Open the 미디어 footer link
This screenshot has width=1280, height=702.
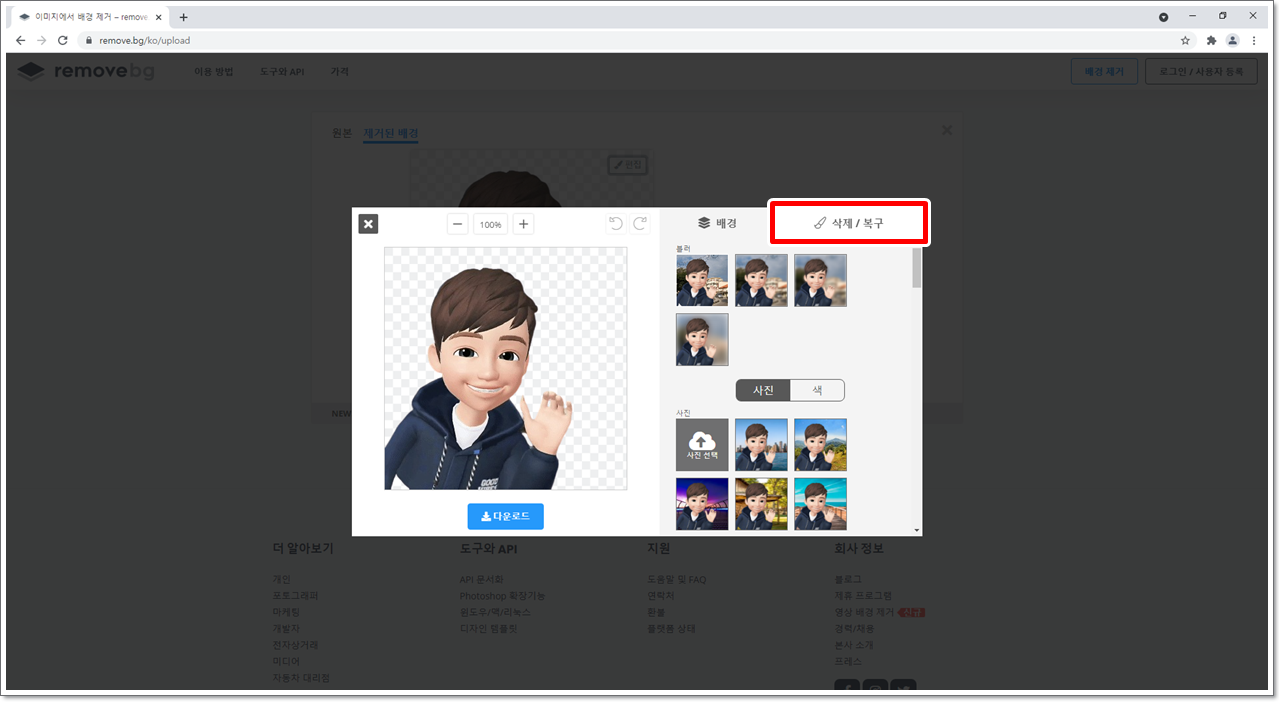286,661
